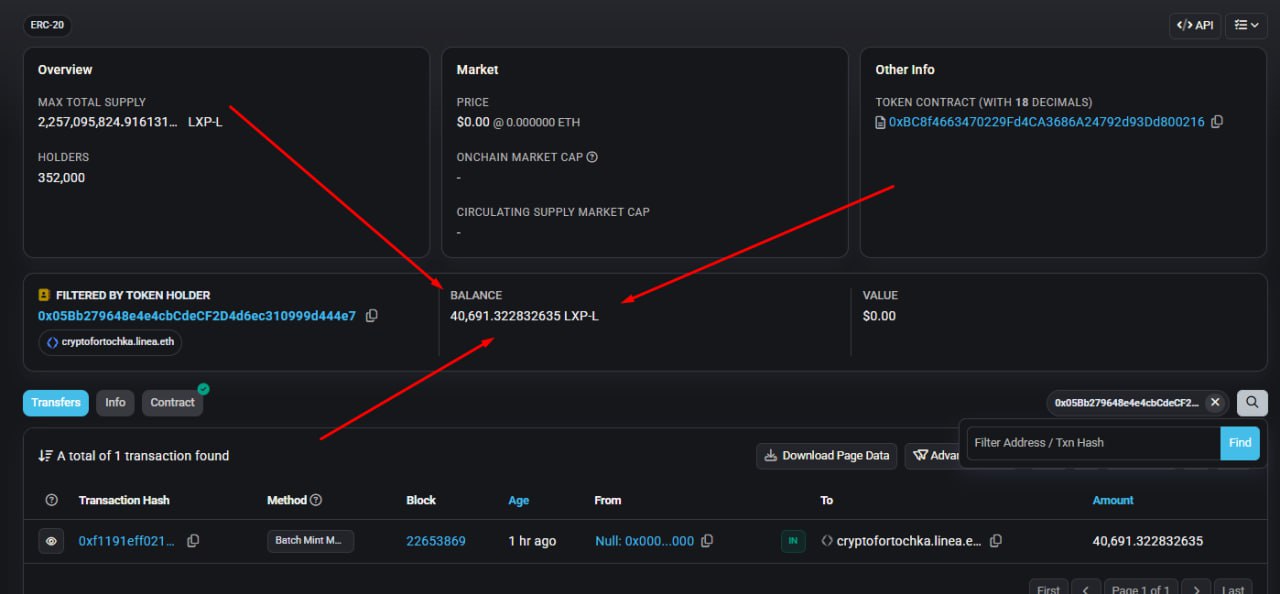Copy the transaction hash
Viewport: 1280px width, 594px height.
[x=193, y=541]
